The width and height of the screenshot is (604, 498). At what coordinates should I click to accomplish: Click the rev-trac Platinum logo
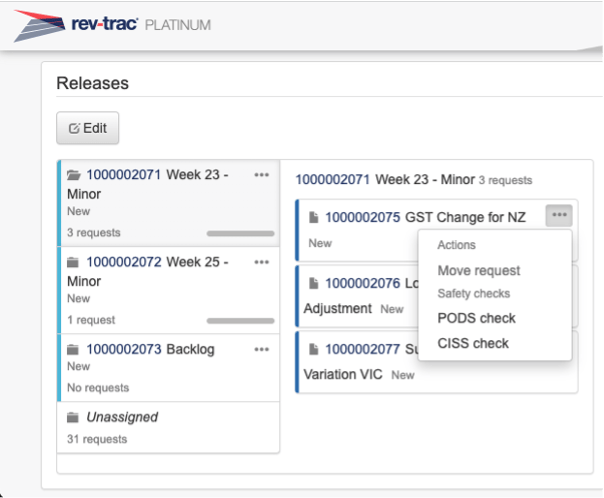112,26
